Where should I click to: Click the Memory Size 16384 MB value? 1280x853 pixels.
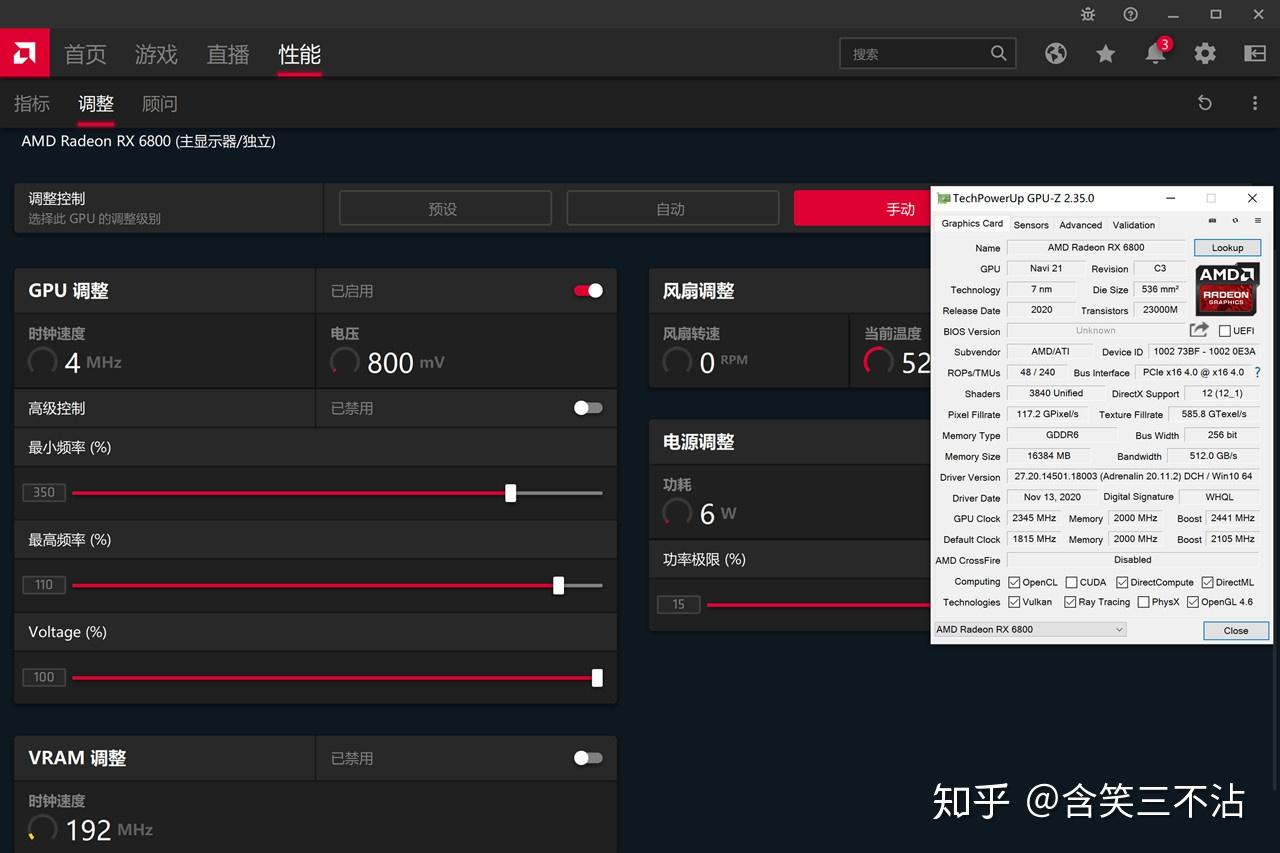[x=1049, y=456]
